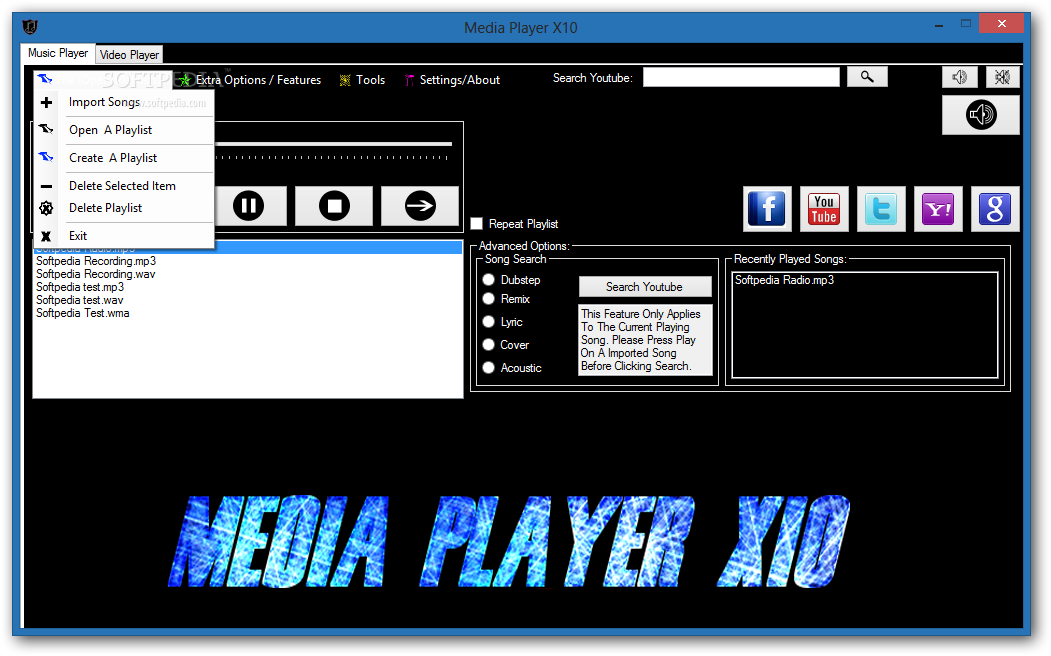Open the Google shortcut icon
The image size is (1051, 656).
[x=995, y=209]
